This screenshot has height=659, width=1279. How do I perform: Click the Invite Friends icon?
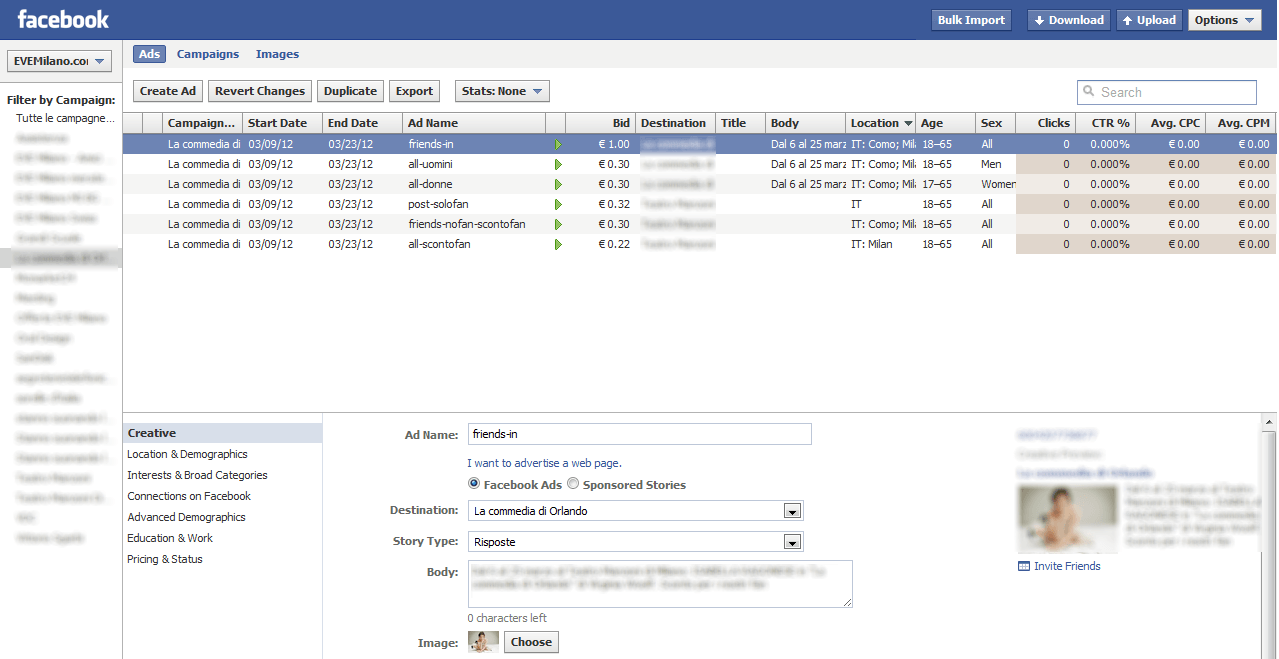point(1023,566)
